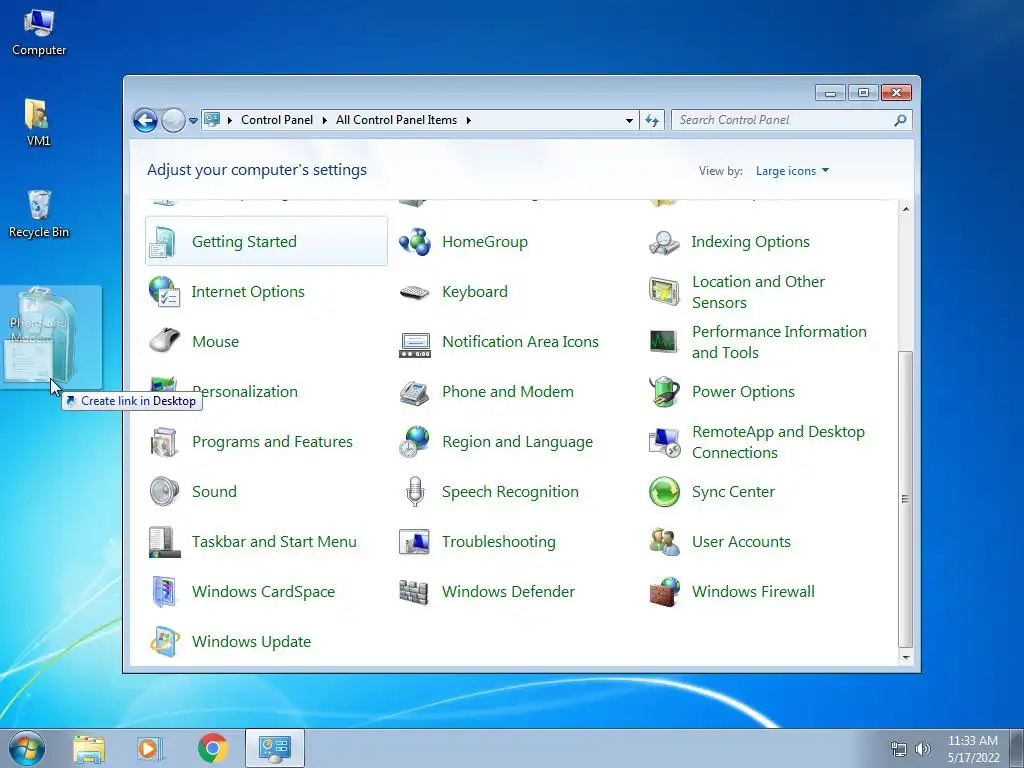
Task: Click the vertical scrollbar thumb
Action: click(x=906, y=498)
